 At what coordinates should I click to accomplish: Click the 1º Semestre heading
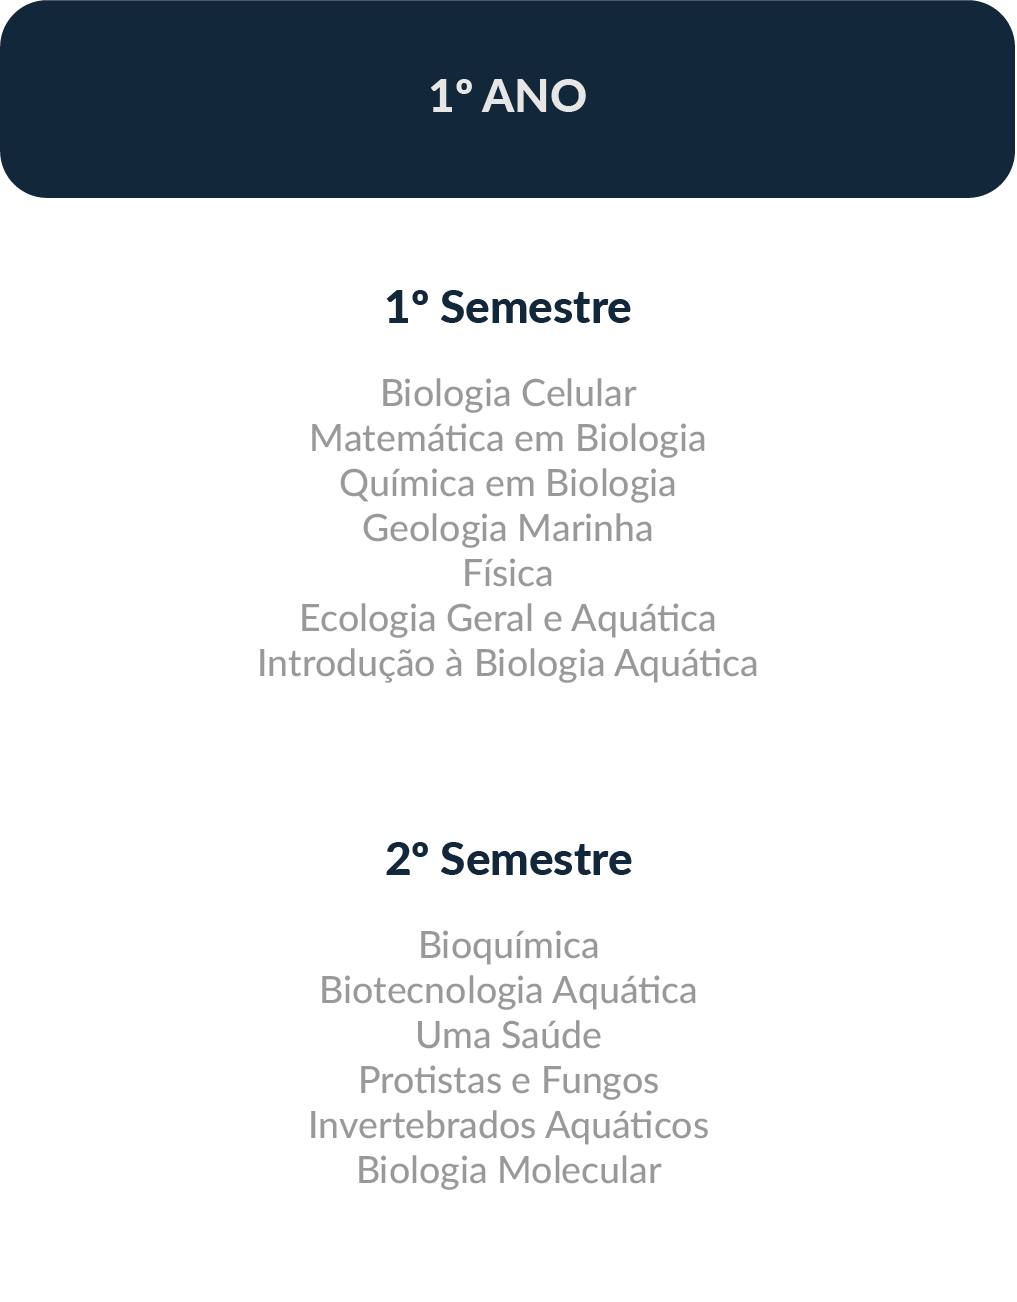[508, 307]
